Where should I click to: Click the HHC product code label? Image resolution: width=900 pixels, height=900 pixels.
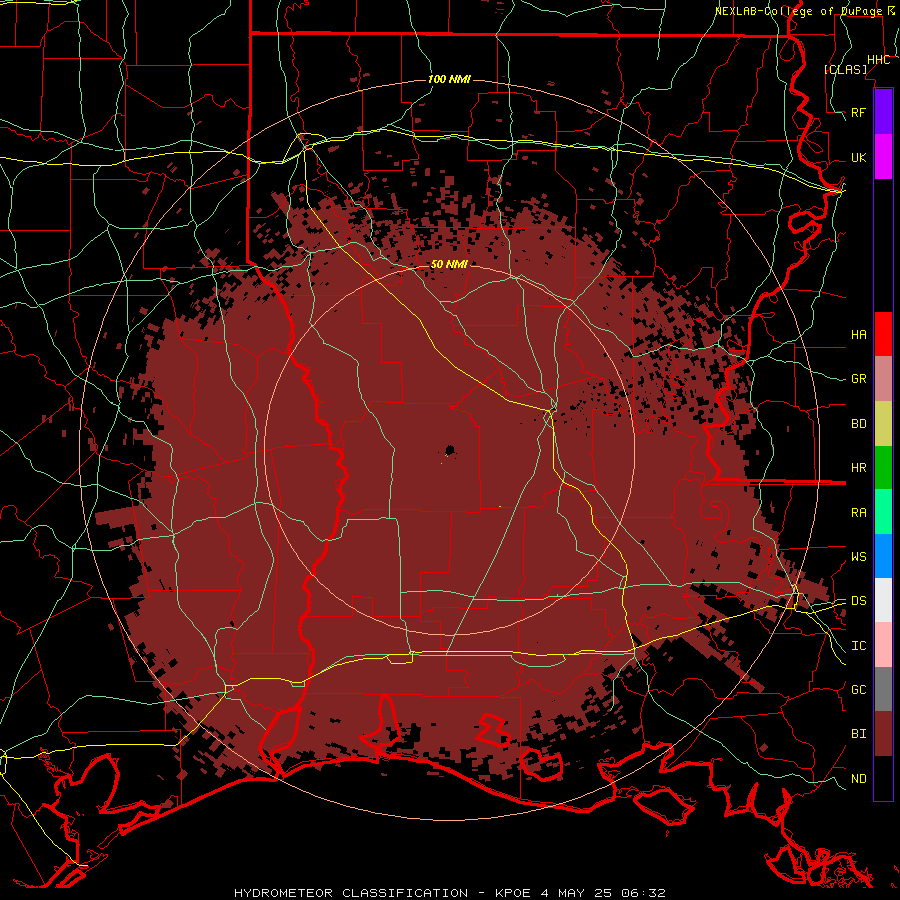tap(879, 59)
